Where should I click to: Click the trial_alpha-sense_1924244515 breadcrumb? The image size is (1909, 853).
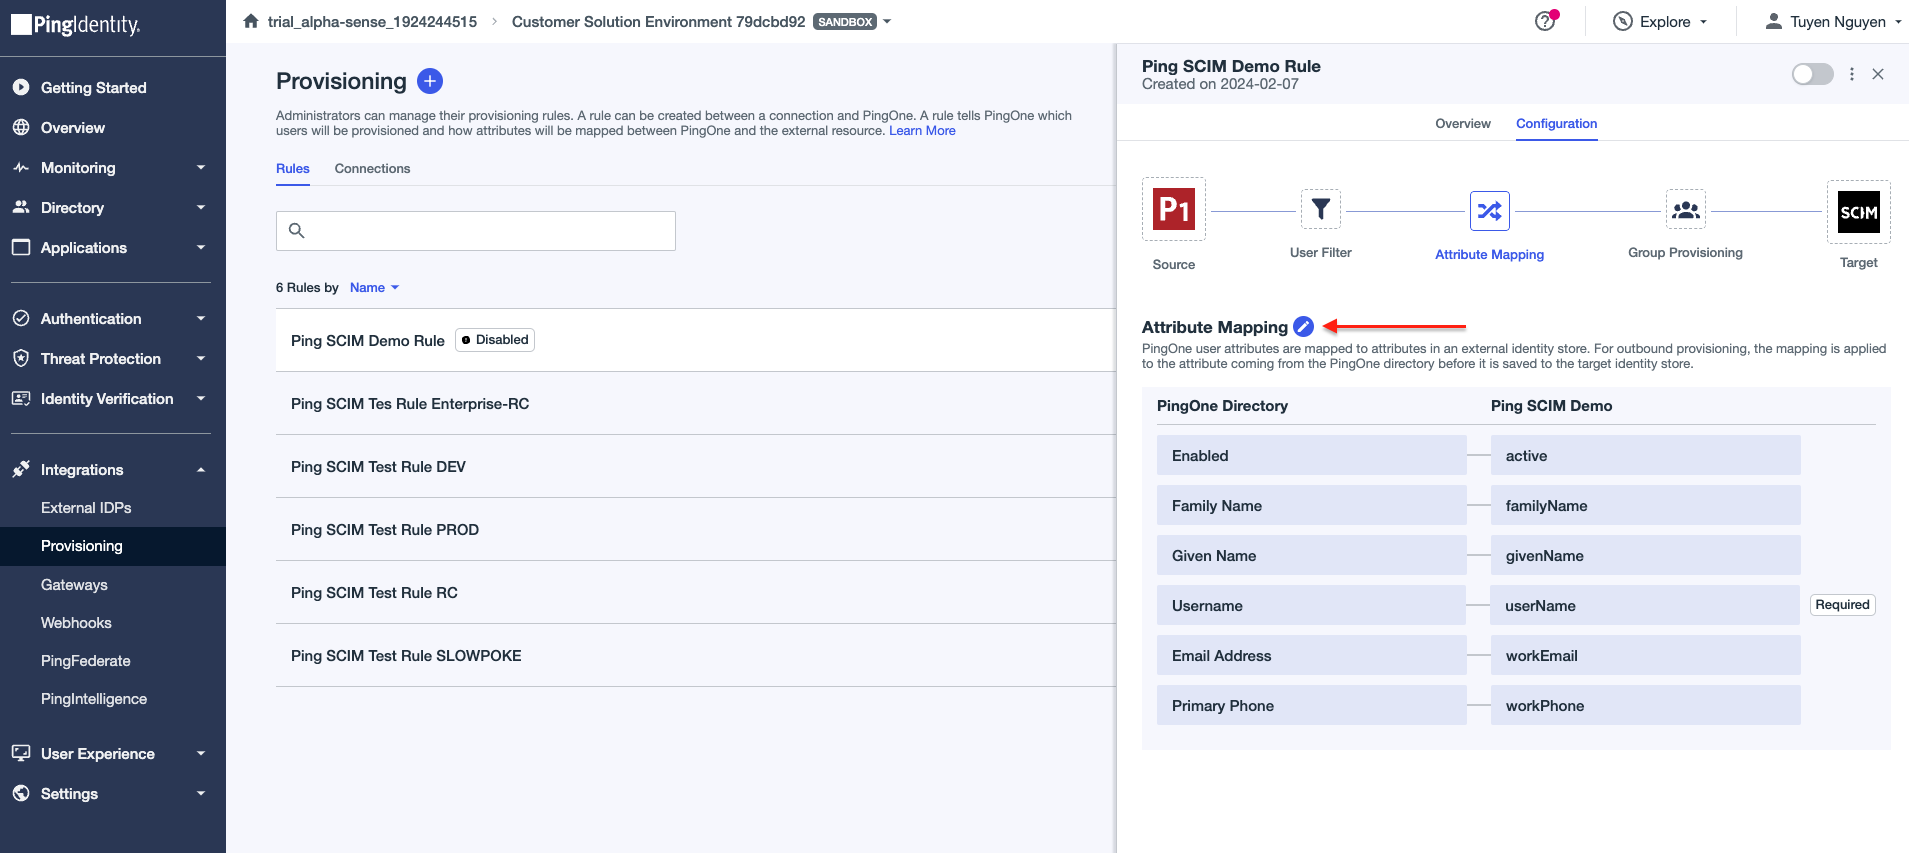[372, 21]
